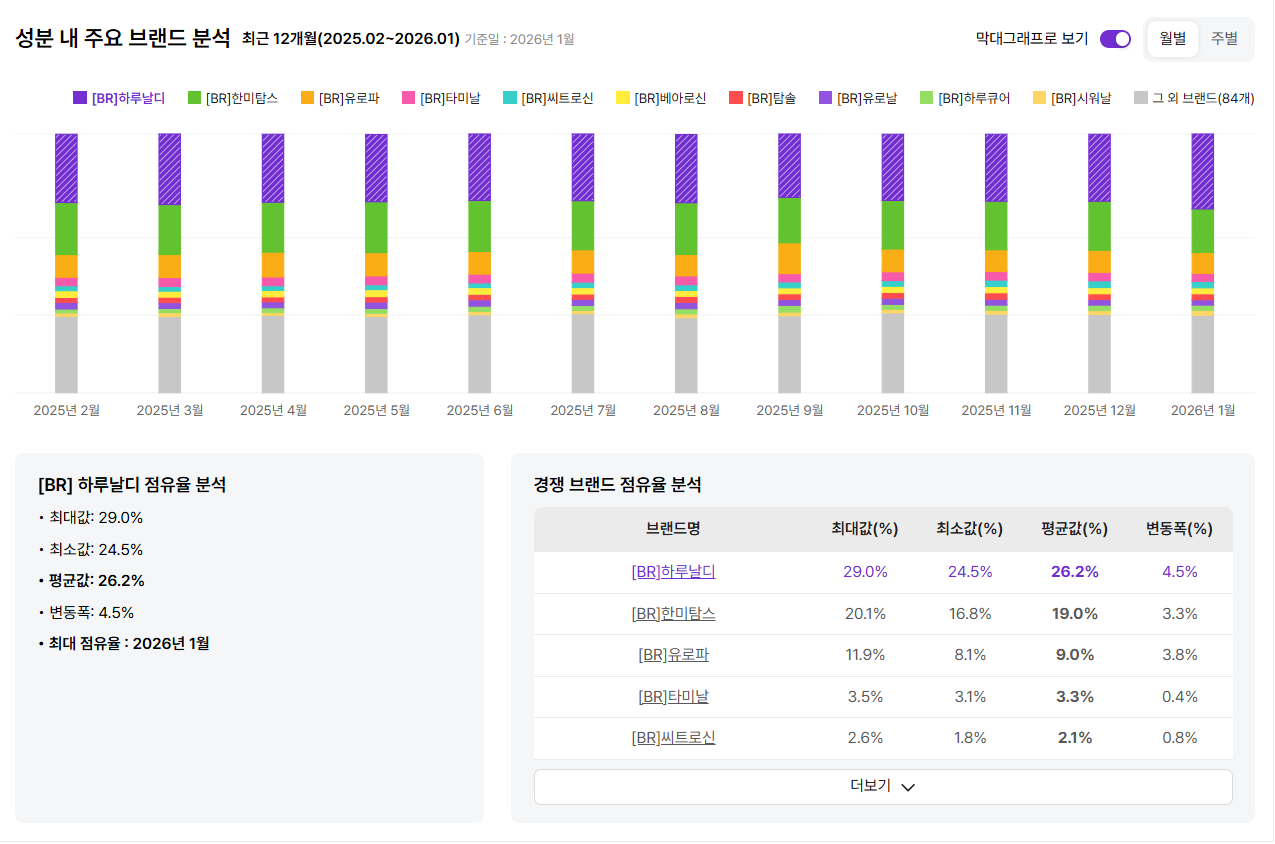Toggle [BR]유로파 orange legend icon
The image size is (1275, 844).
307,98
